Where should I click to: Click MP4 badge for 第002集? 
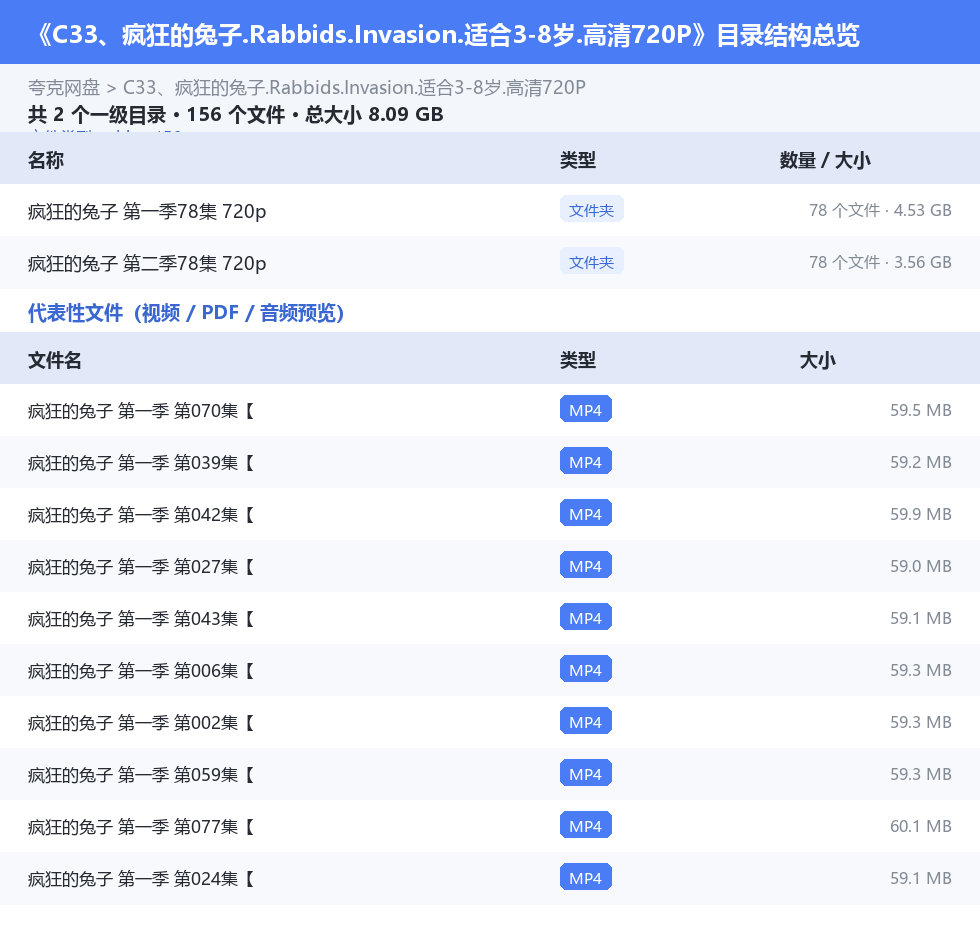[586, 721]
